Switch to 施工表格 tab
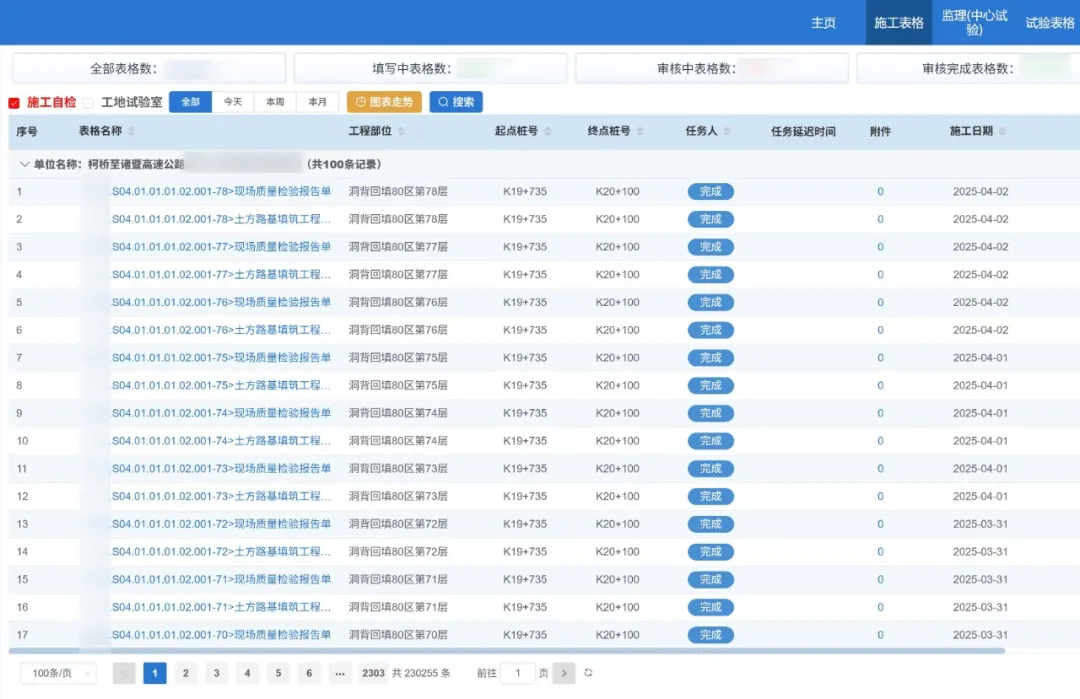The height and width of the screenshot is (699, 1080). tap(898, 23)
